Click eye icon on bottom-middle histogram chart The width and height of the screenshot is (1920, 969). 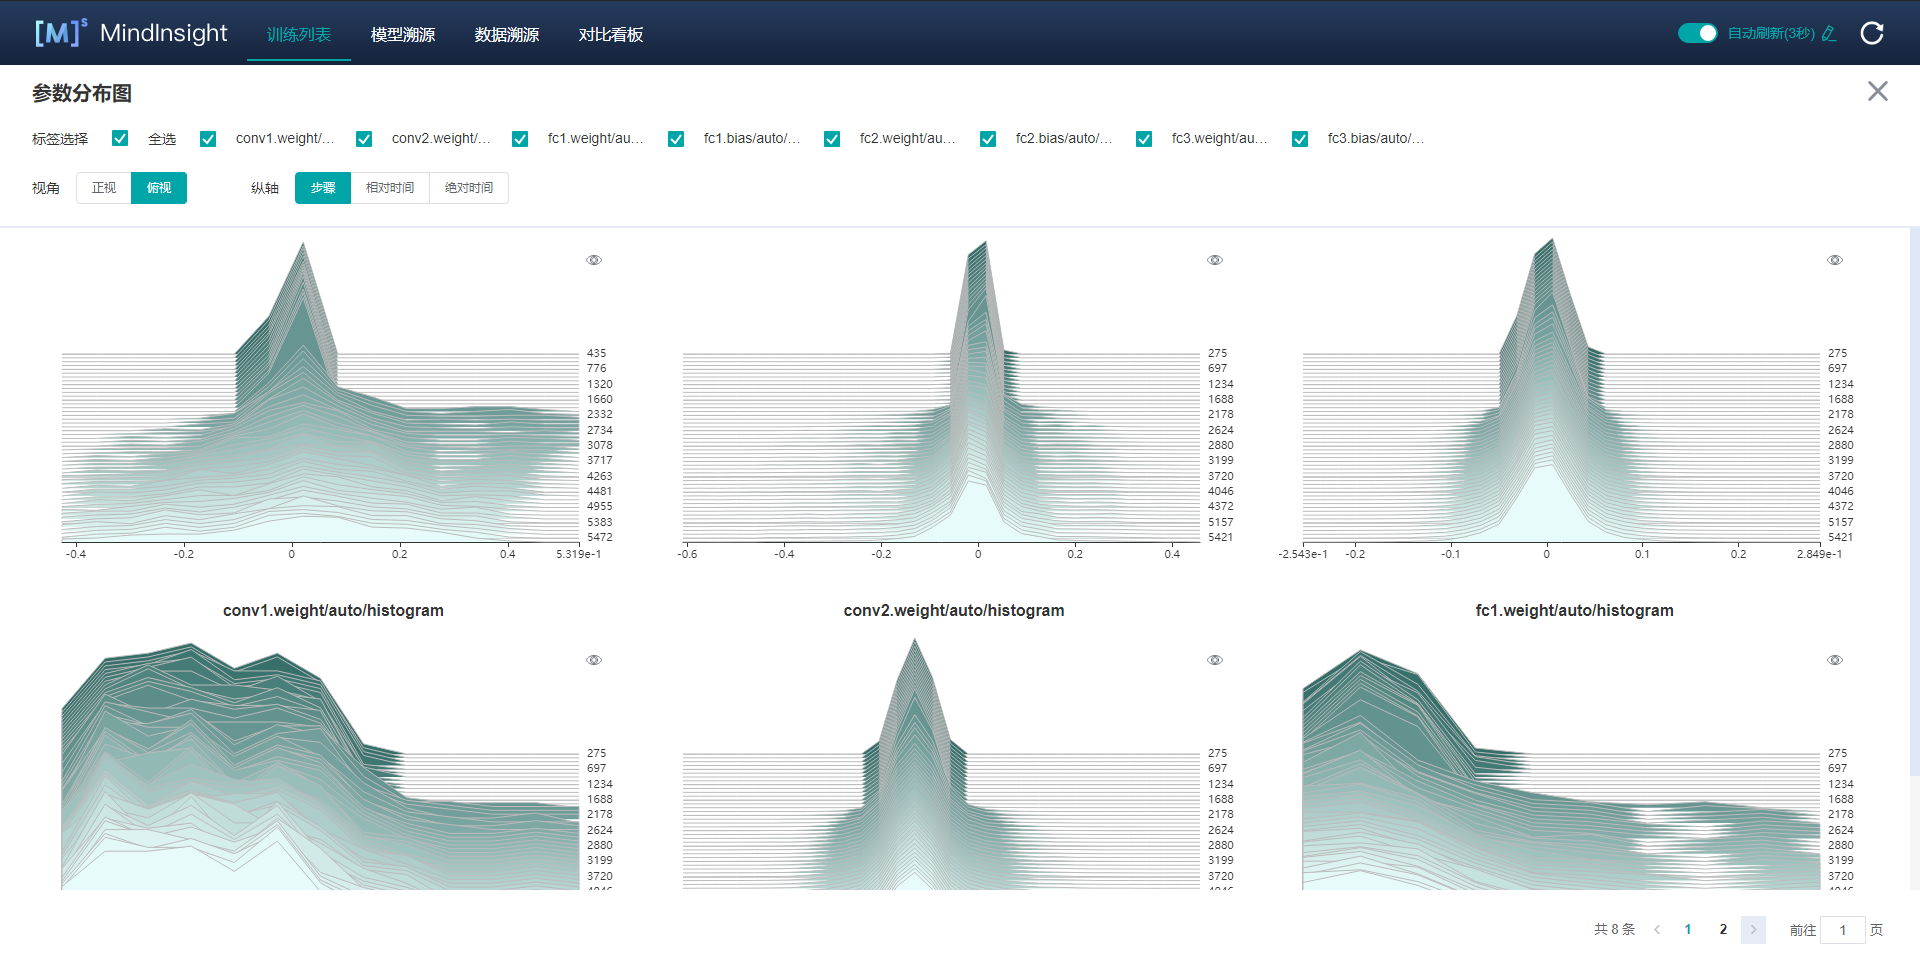coord(1215,660)
